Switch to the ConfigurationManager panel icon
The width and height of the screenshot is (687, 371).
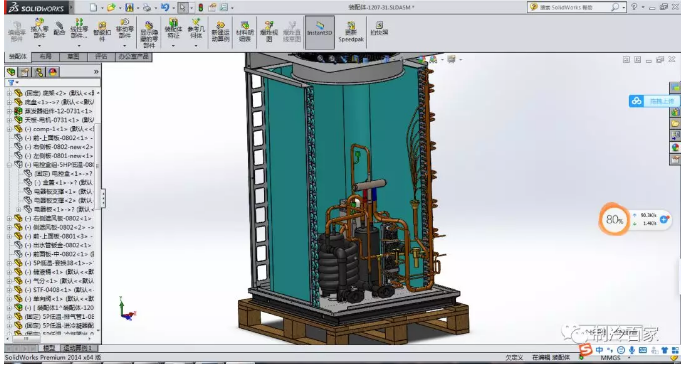[x=39, y=72]
